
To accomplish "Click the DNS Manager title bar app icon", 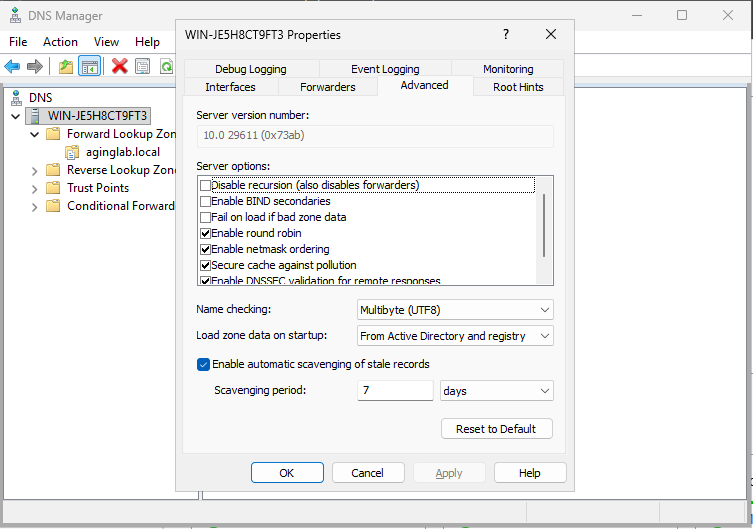I will (15, 16).
